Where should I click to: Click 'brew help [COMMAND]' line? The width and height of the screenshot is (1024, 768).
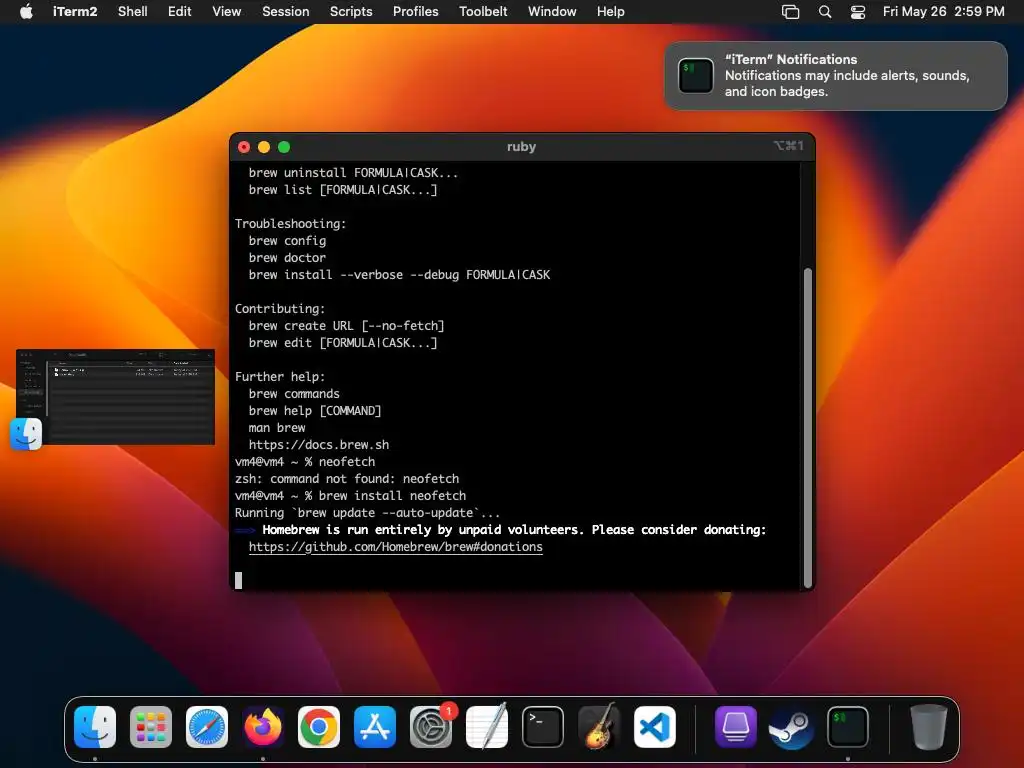click(x=315, y=411)
